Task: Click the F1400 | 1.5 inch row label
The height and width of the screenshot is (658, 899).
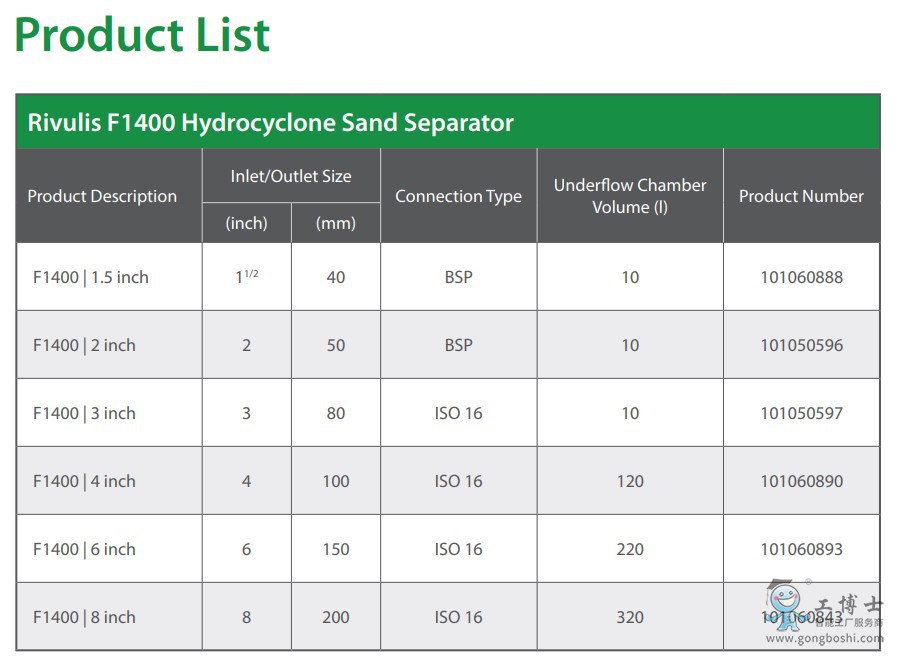Action: tap(90, 277)
